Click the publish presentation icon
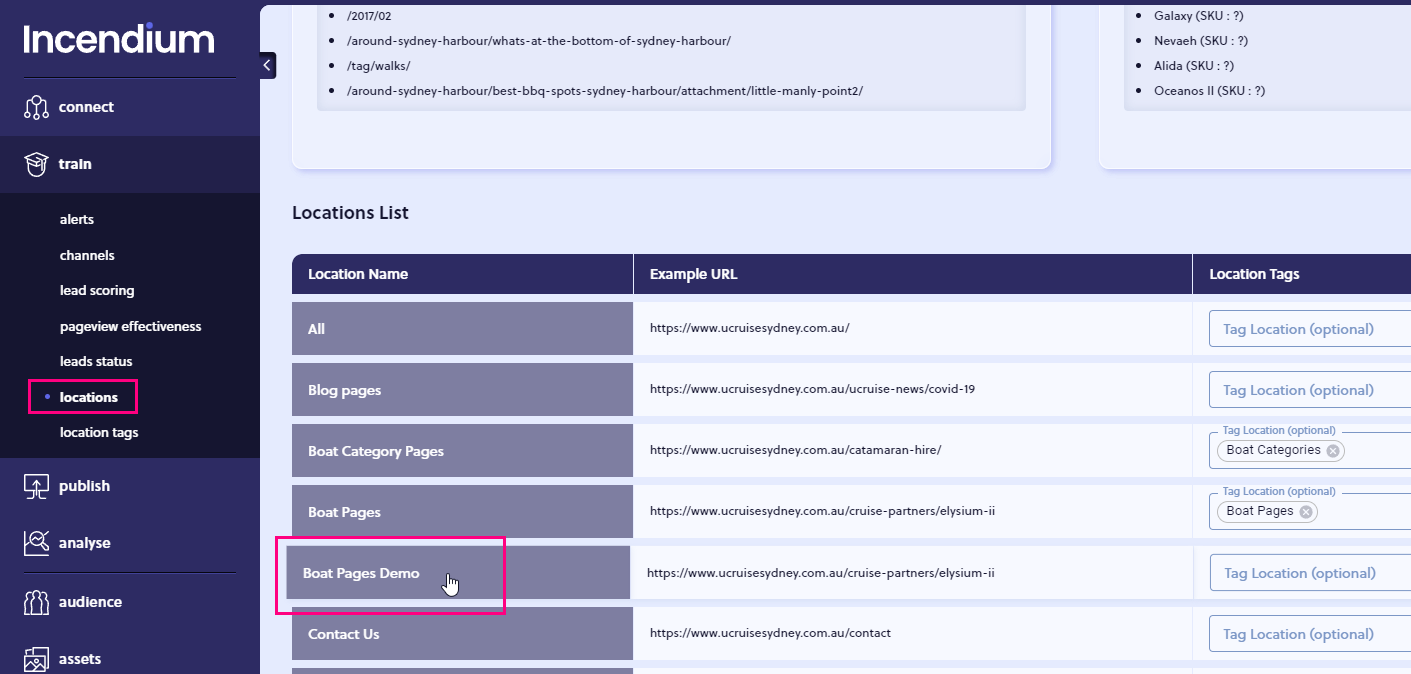The width and height of the screenshot is (1411, 674). point(36,486)
